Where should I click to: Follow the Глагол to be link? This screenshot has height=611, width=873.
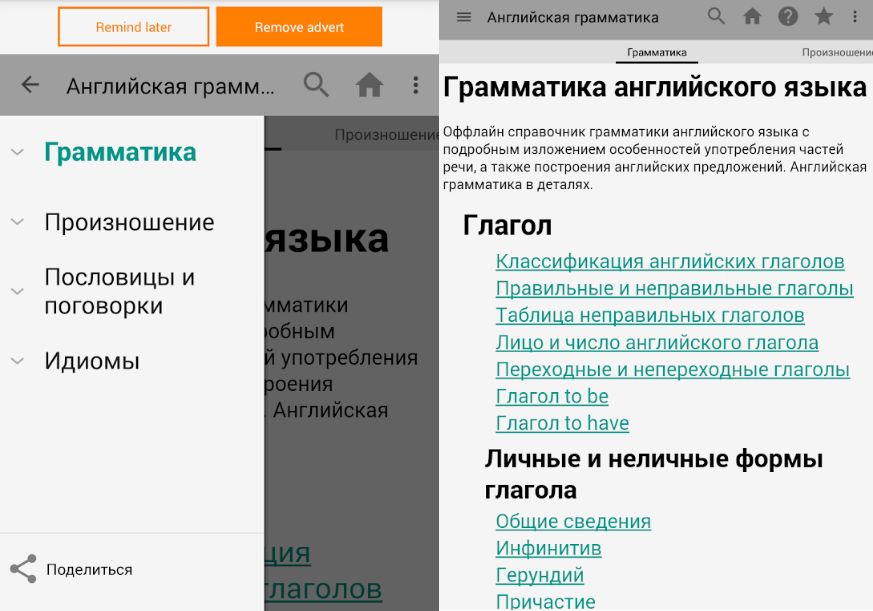(552, 396)
